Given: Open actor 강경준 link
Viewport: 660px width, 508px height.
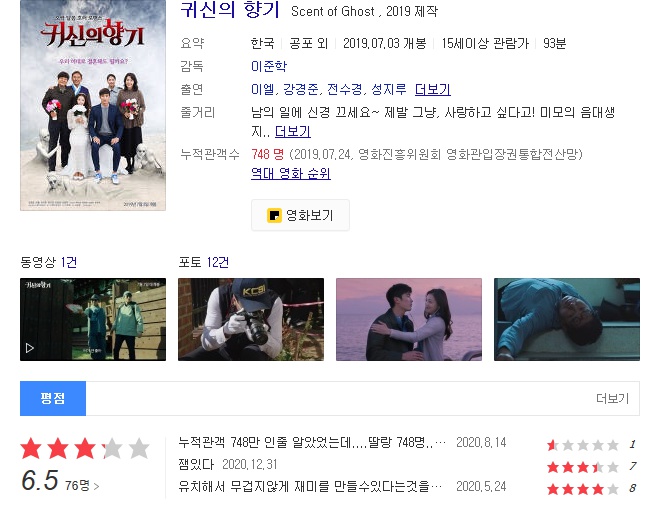Looking at the screenshot, I should [x=301, y=89].
